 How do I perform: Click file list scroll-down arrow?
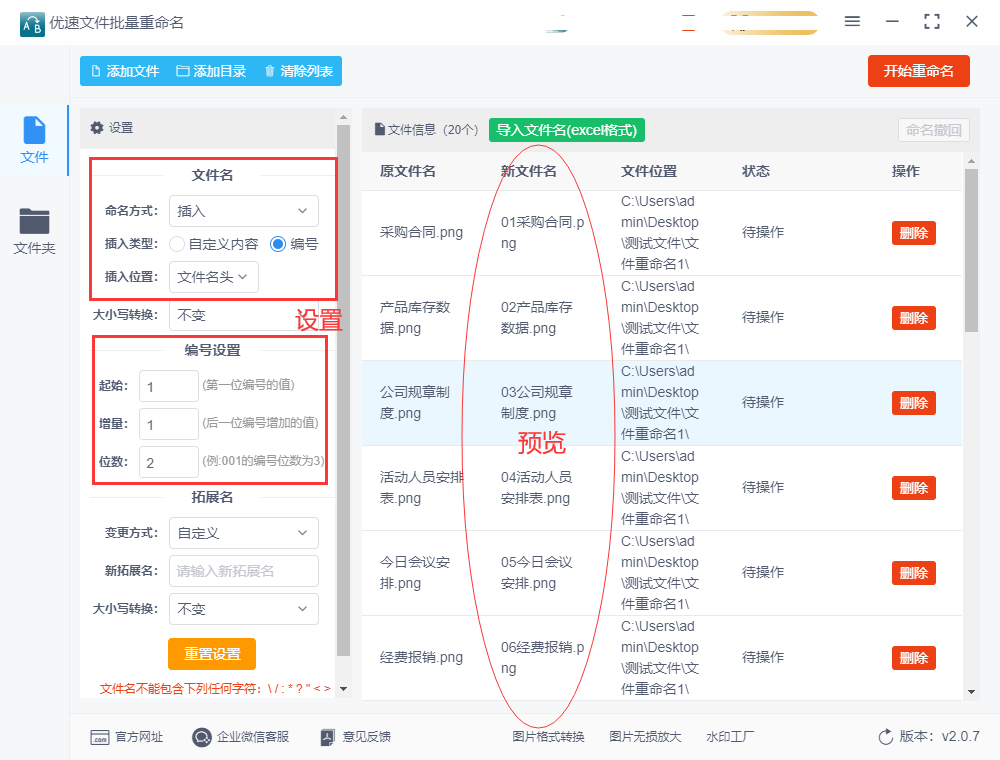[971, 692]
